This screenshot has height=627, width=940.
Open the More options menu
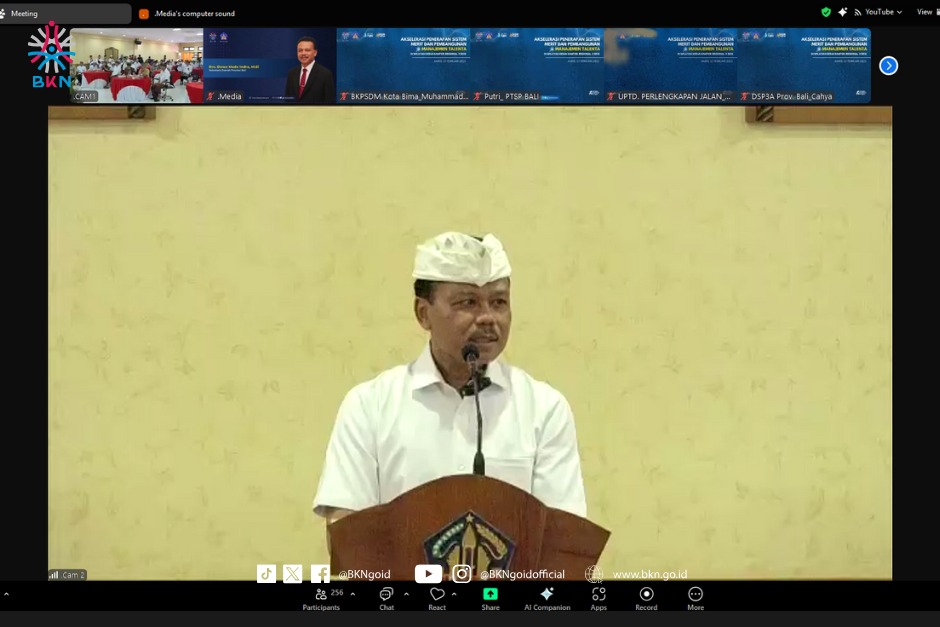pyautogui.click(x=695, y=597)
